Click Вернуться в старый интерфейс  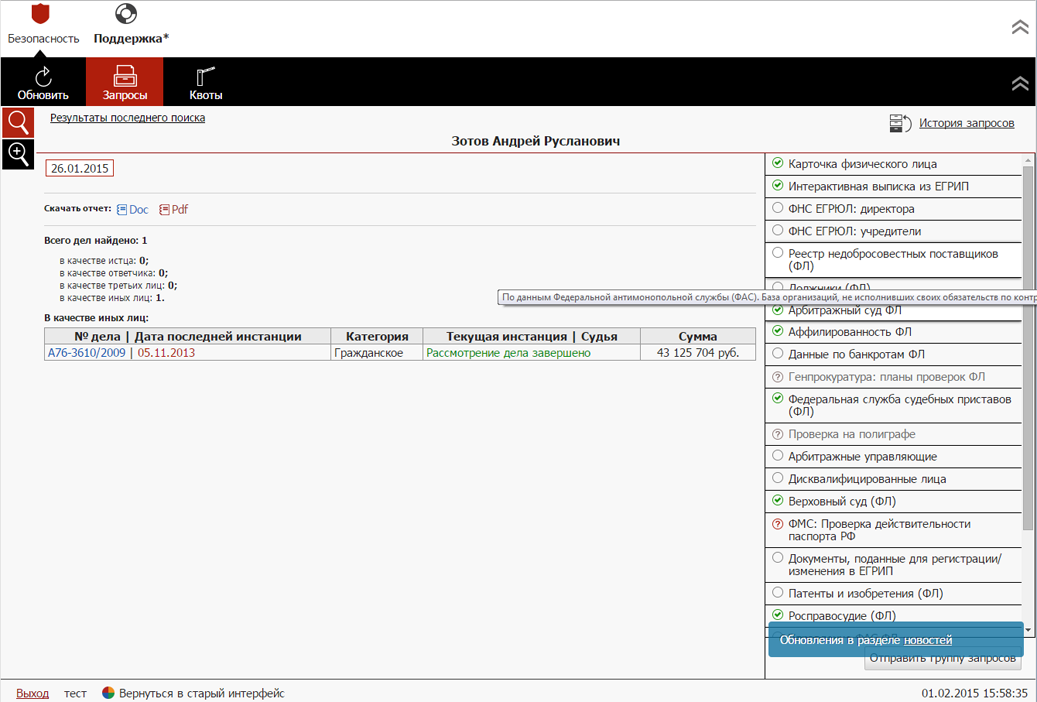tap(202, 693)
